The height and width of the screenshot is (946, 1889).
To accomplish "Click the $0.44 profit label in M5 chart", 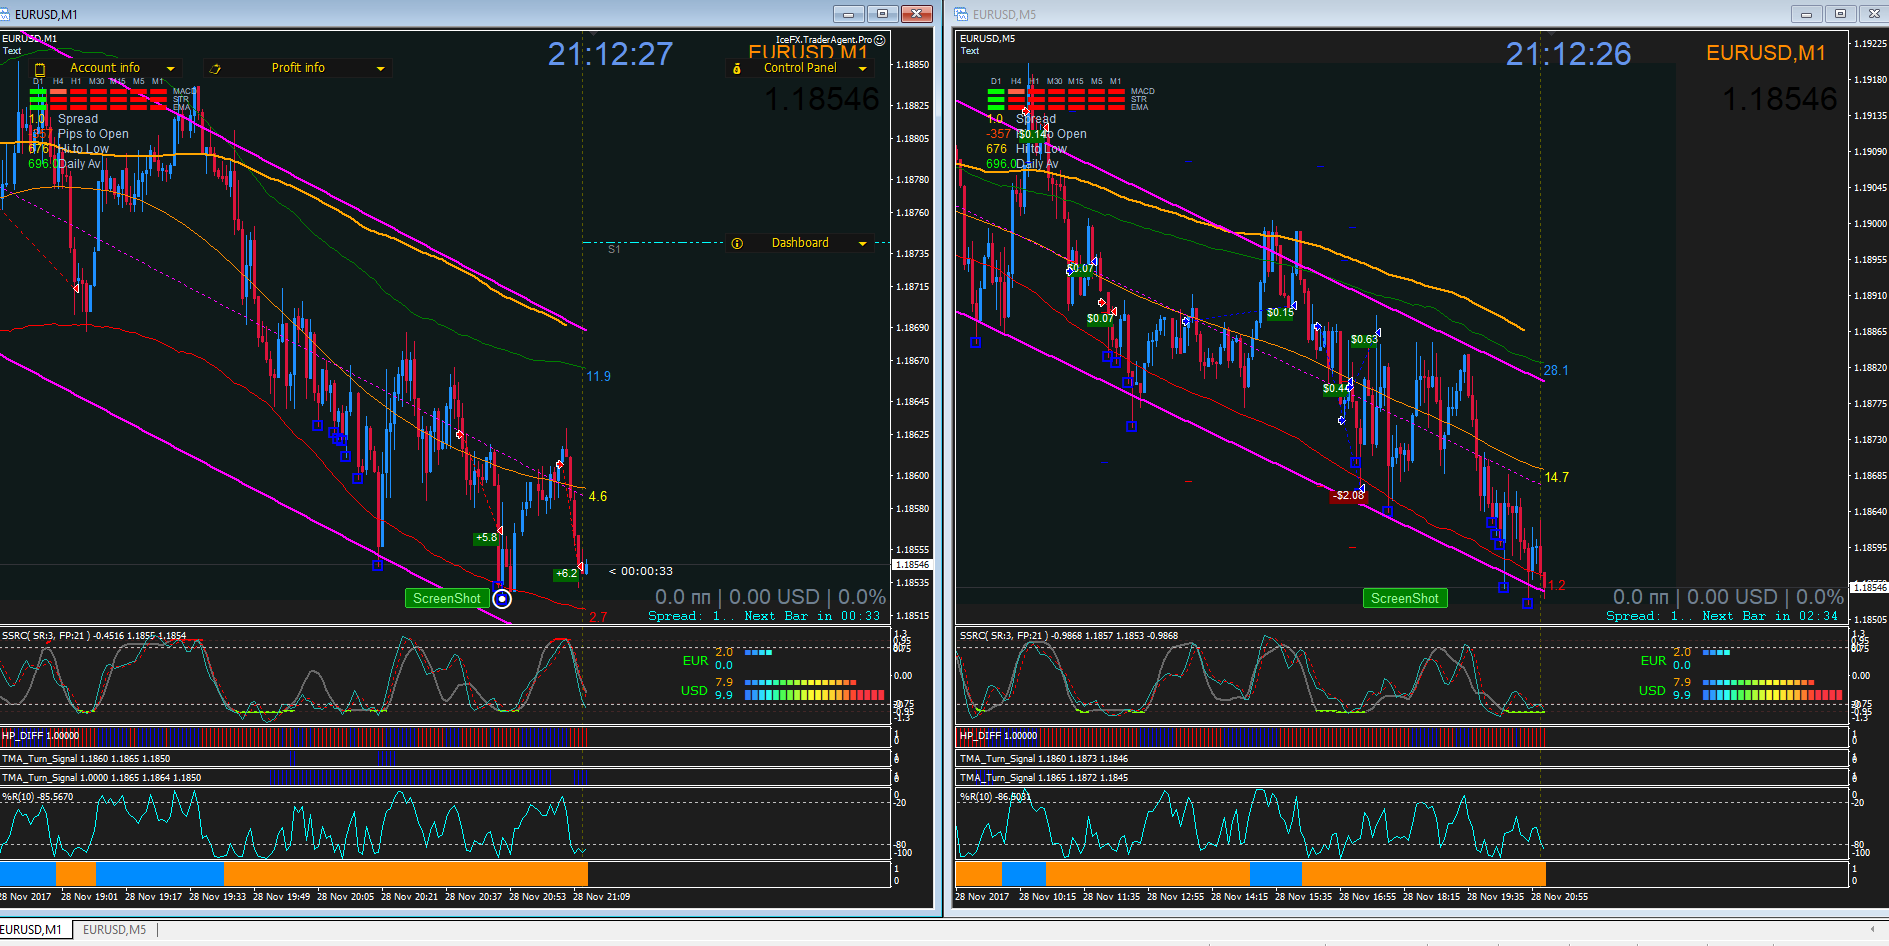I will (1336, 389).
